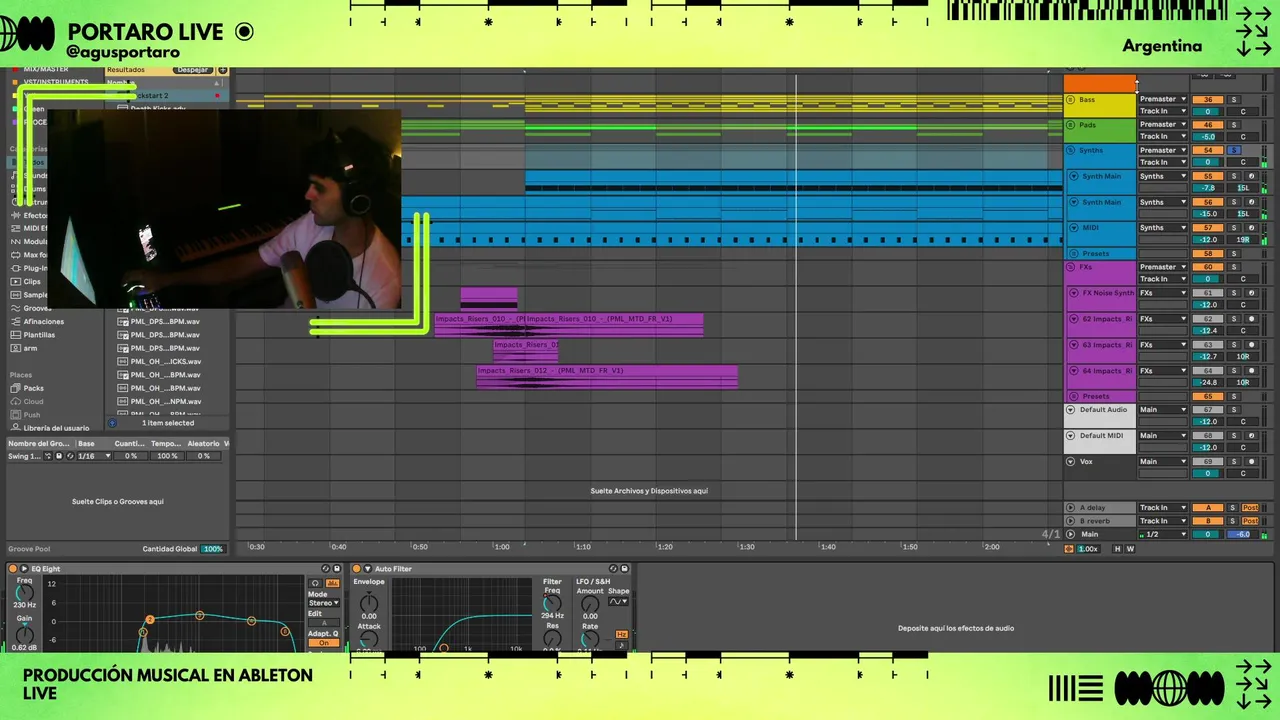Turn off Auto Filter device activator
This screenshot has width=1280, height=720.
(x=356, y=568)
